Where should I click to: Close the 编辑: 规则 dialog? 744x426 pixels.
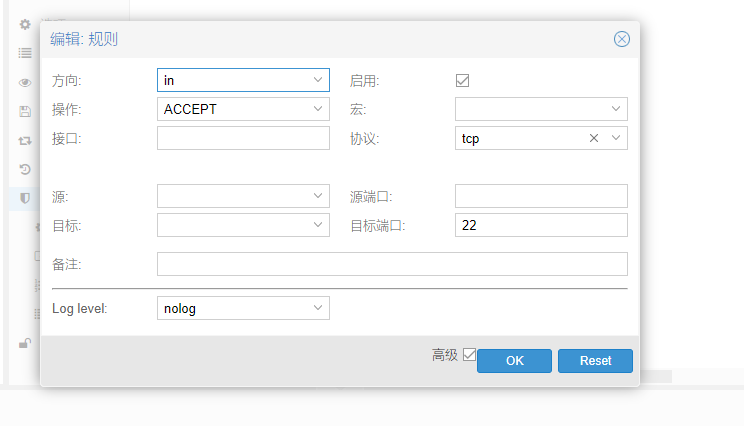click(621, 39)
